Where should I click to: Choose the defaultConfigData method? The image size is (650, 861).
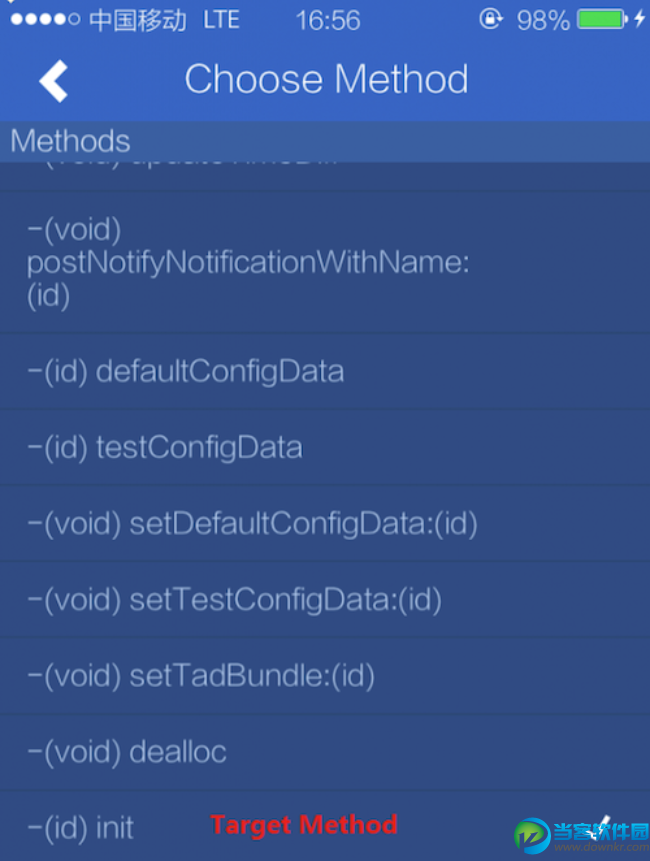186,372
